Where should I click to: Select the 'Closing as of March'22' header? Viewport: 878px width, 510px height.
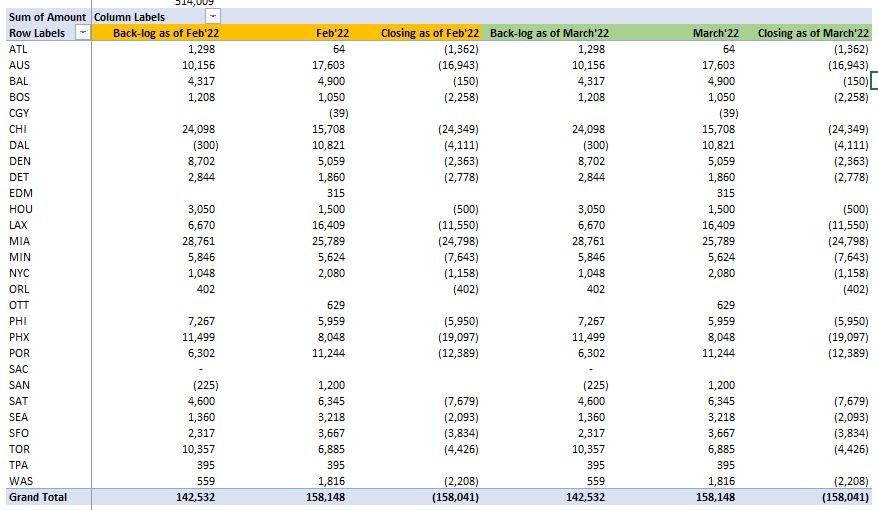pos(813,33)
